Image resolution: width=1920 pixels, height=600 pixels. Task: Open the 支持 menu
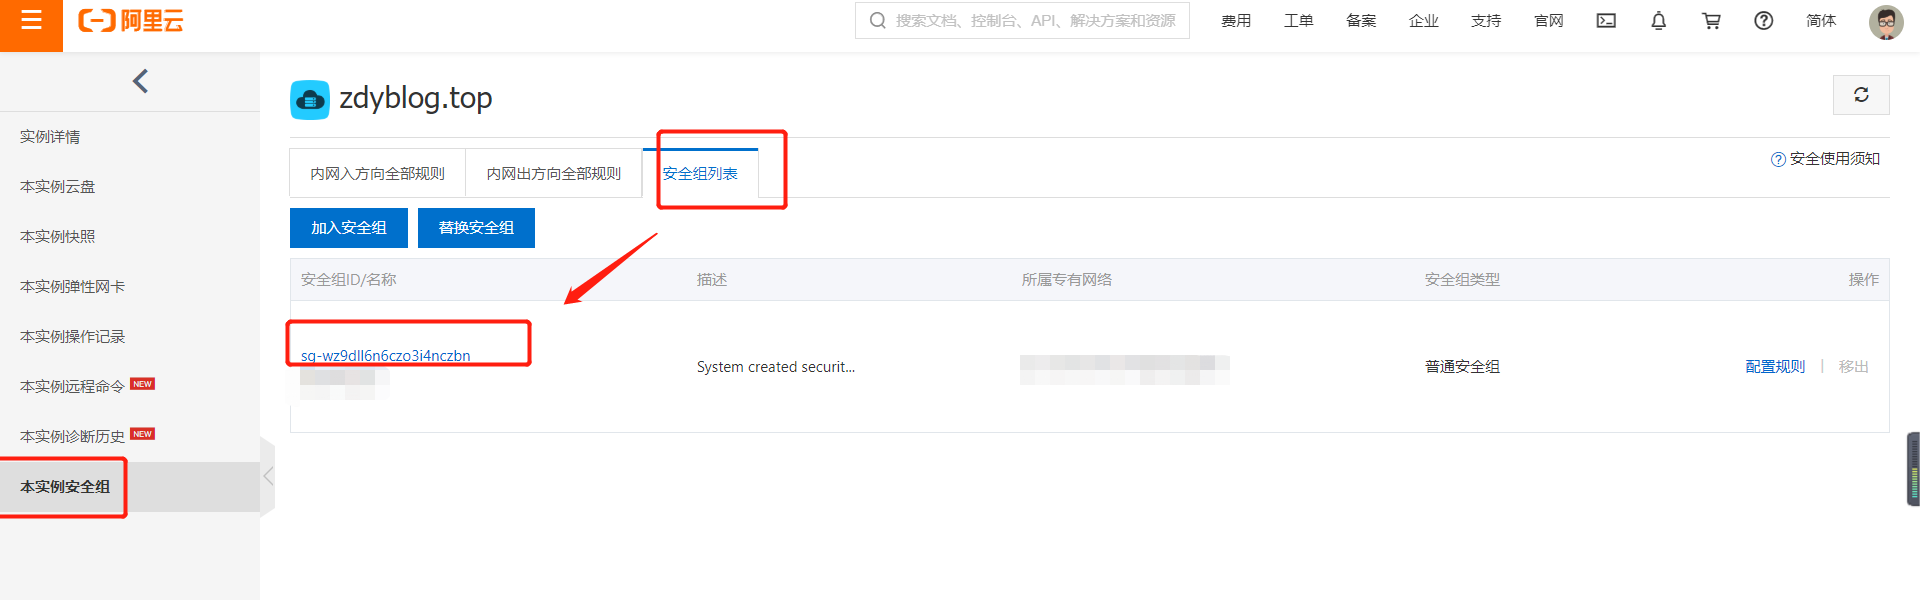tap(1486, 21)
